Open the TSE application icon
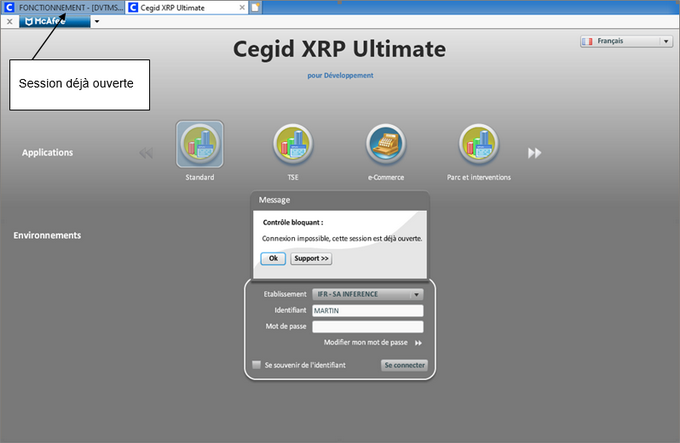 tap(293, 145)
